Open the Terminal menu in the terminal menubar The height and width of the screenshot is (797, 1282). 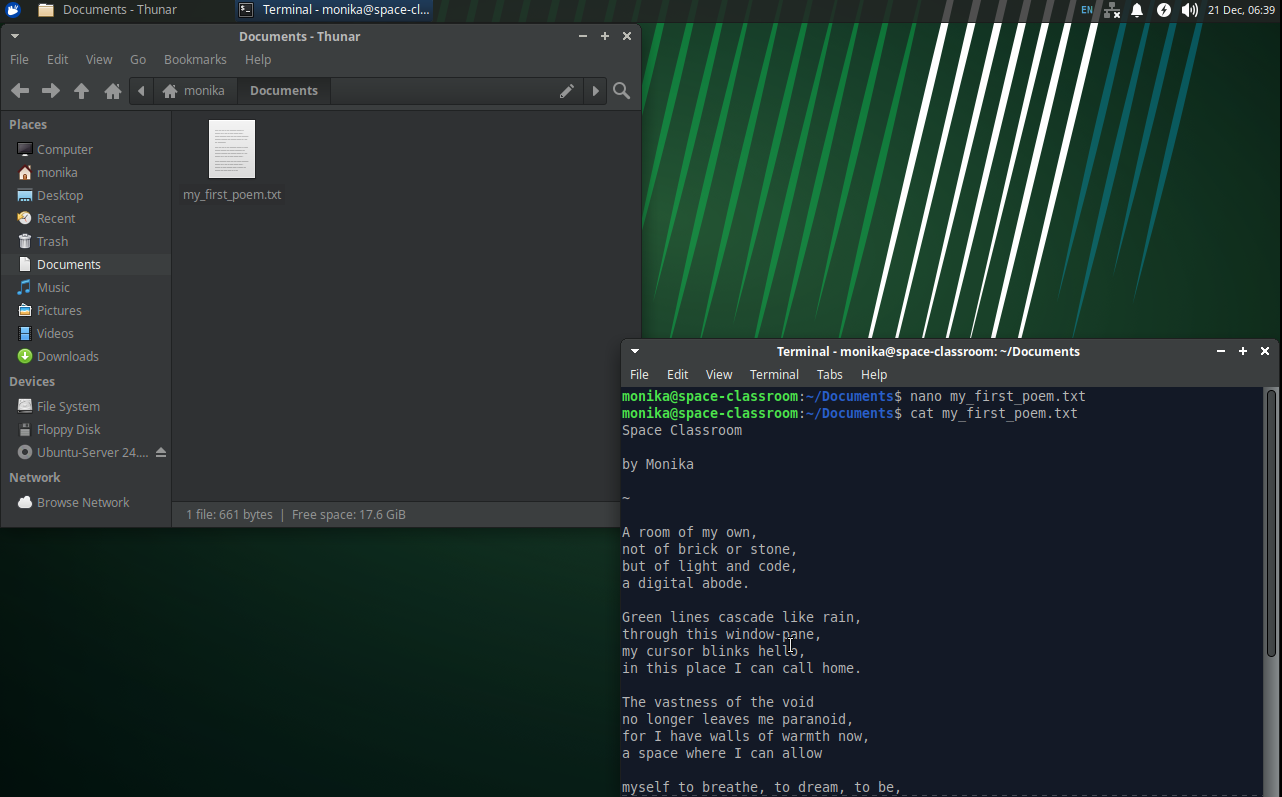(774, 375)
